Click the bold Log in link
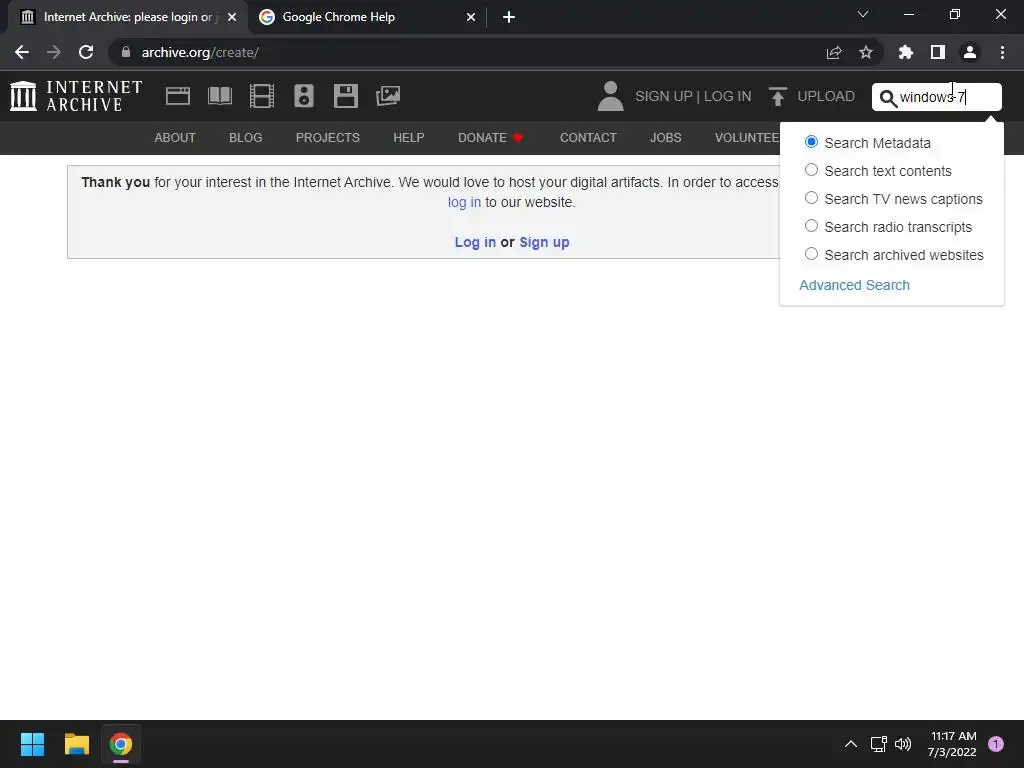1024x768 pixels. point(475,242)
